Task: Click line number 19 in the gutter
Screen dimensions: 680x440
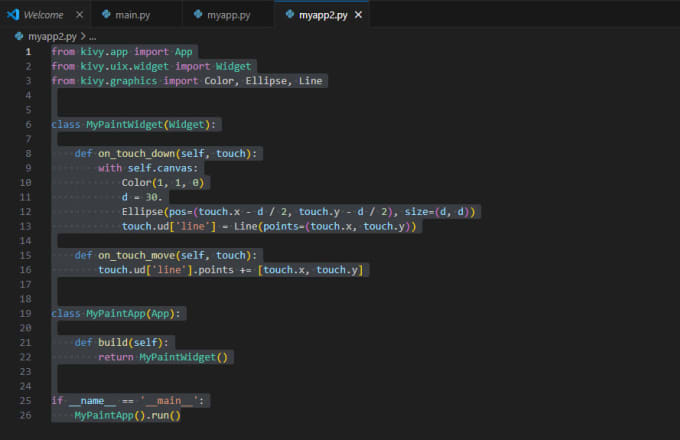Action: 26,314
